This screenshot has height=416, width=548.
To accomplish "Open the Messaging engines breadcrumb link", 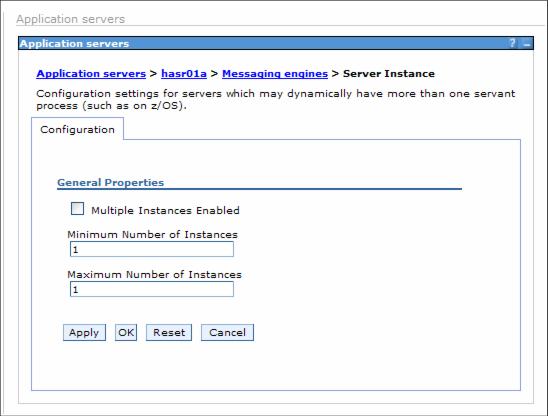I will (275, 74).
